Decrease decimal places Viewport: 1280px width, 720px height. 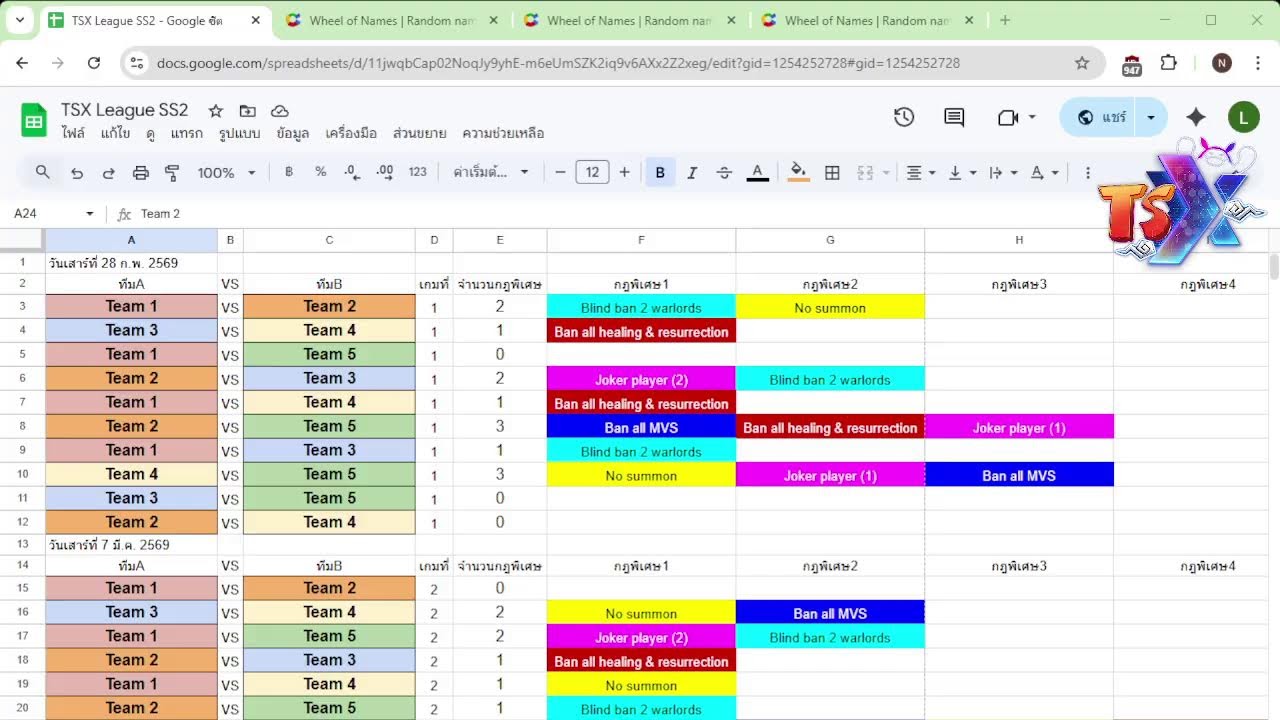pyautogui.click(x=352, y=172)
